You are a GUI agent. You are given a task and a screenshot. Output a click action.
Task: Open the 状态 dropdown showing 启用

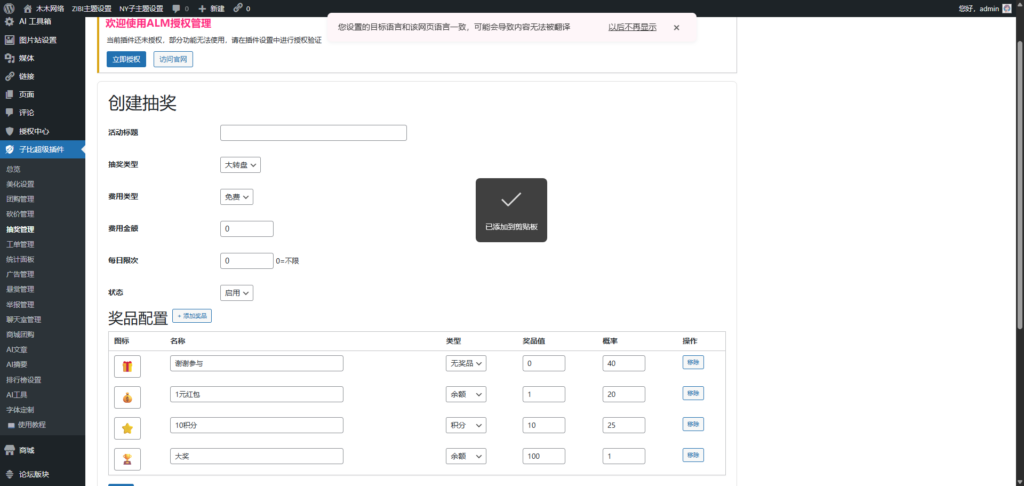coord(236,293)
